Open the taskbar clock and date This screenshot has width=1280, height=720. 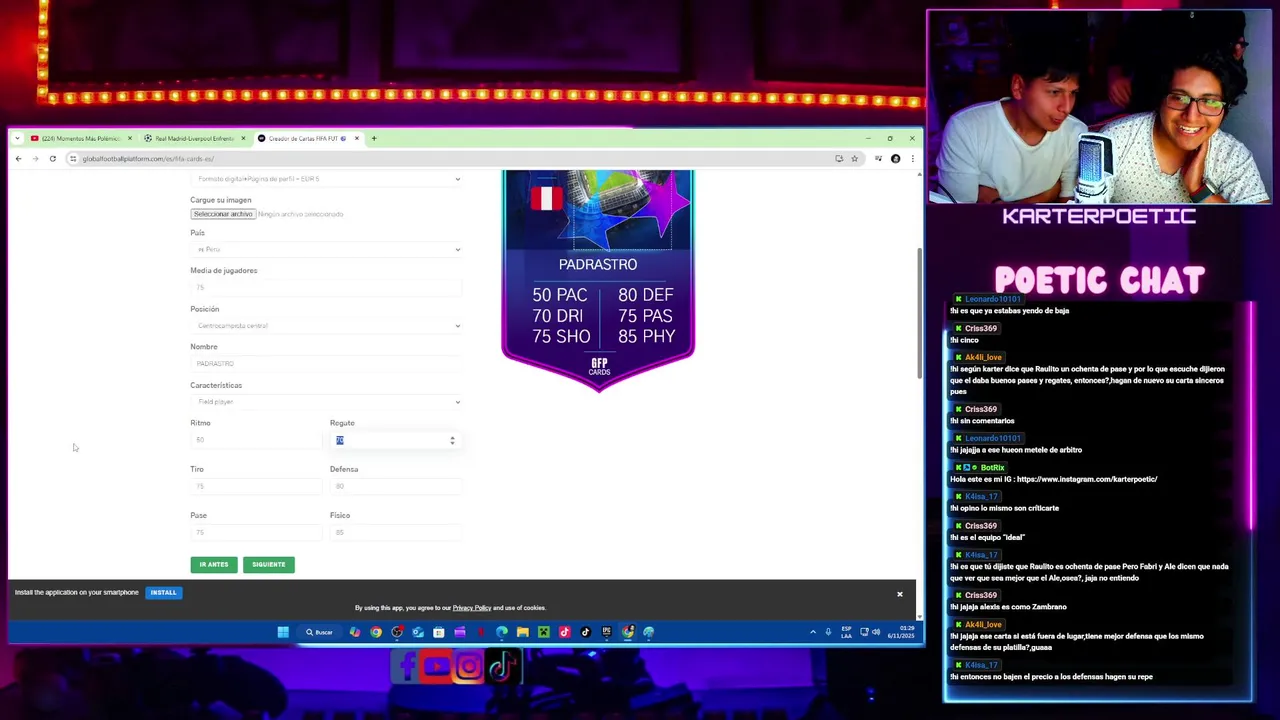coord(900,632)
